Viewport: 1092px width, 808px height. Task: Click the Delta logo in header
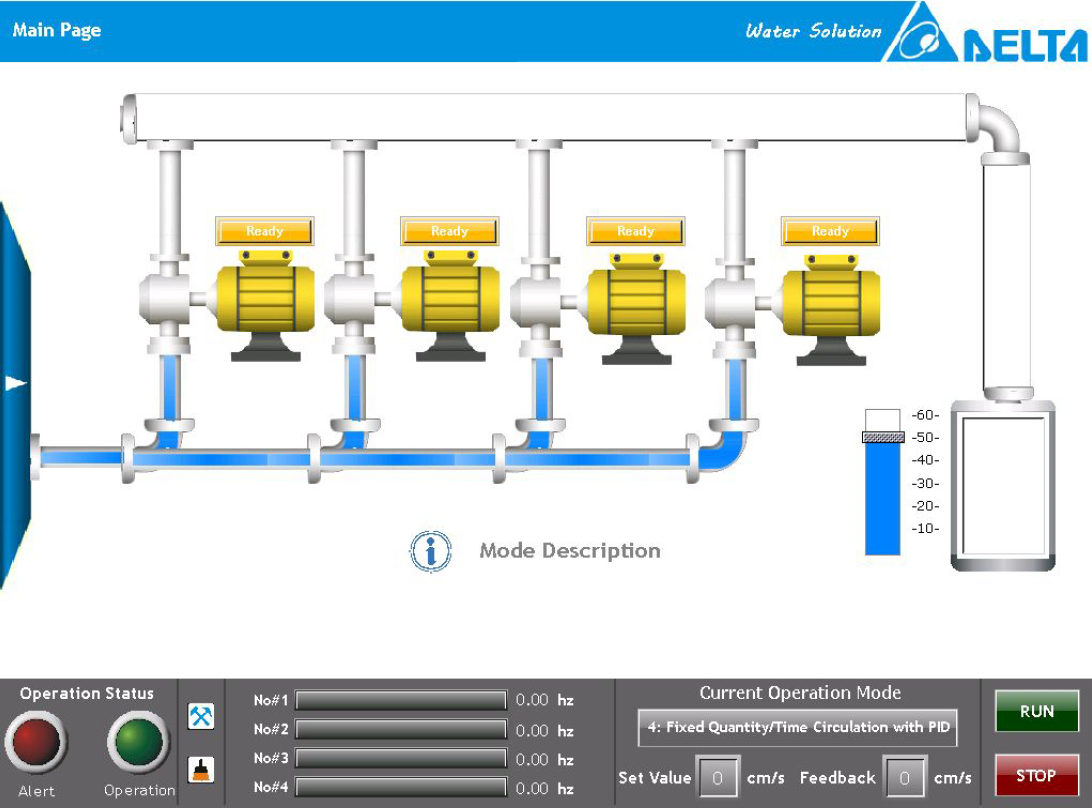coord(985,34)
